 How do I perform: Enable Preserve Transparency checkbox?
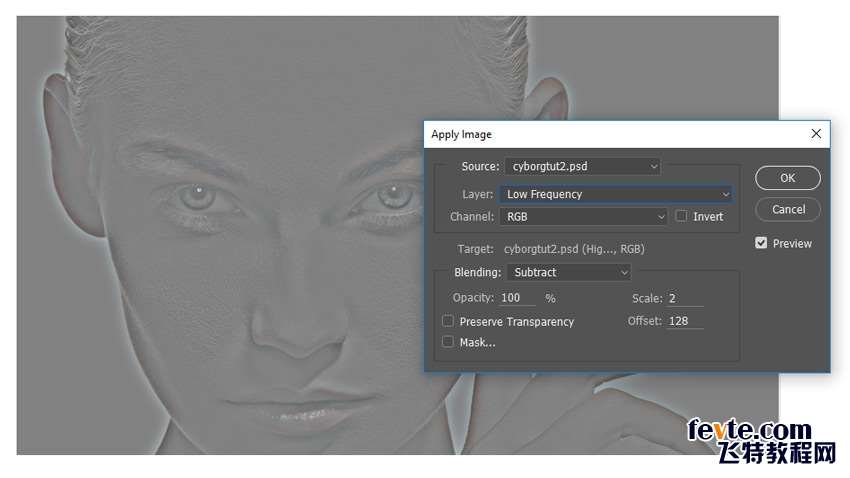tap(448, 321)
